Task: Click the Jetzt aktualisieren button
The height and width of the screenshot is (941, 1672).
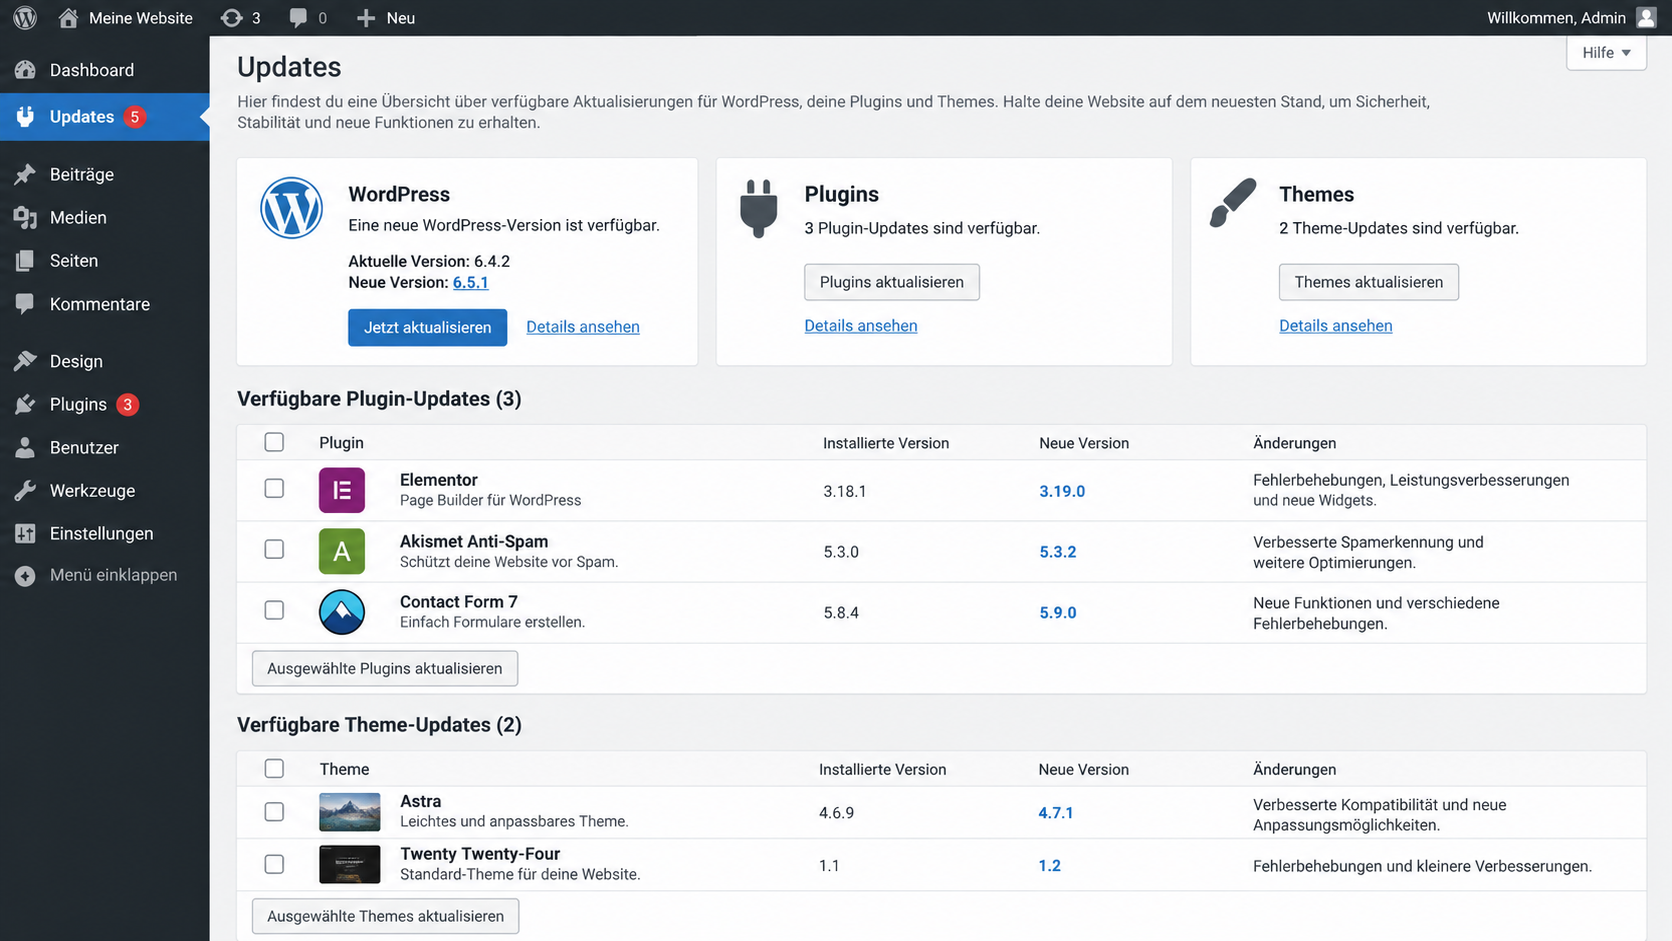Action: tap(427, 327)
